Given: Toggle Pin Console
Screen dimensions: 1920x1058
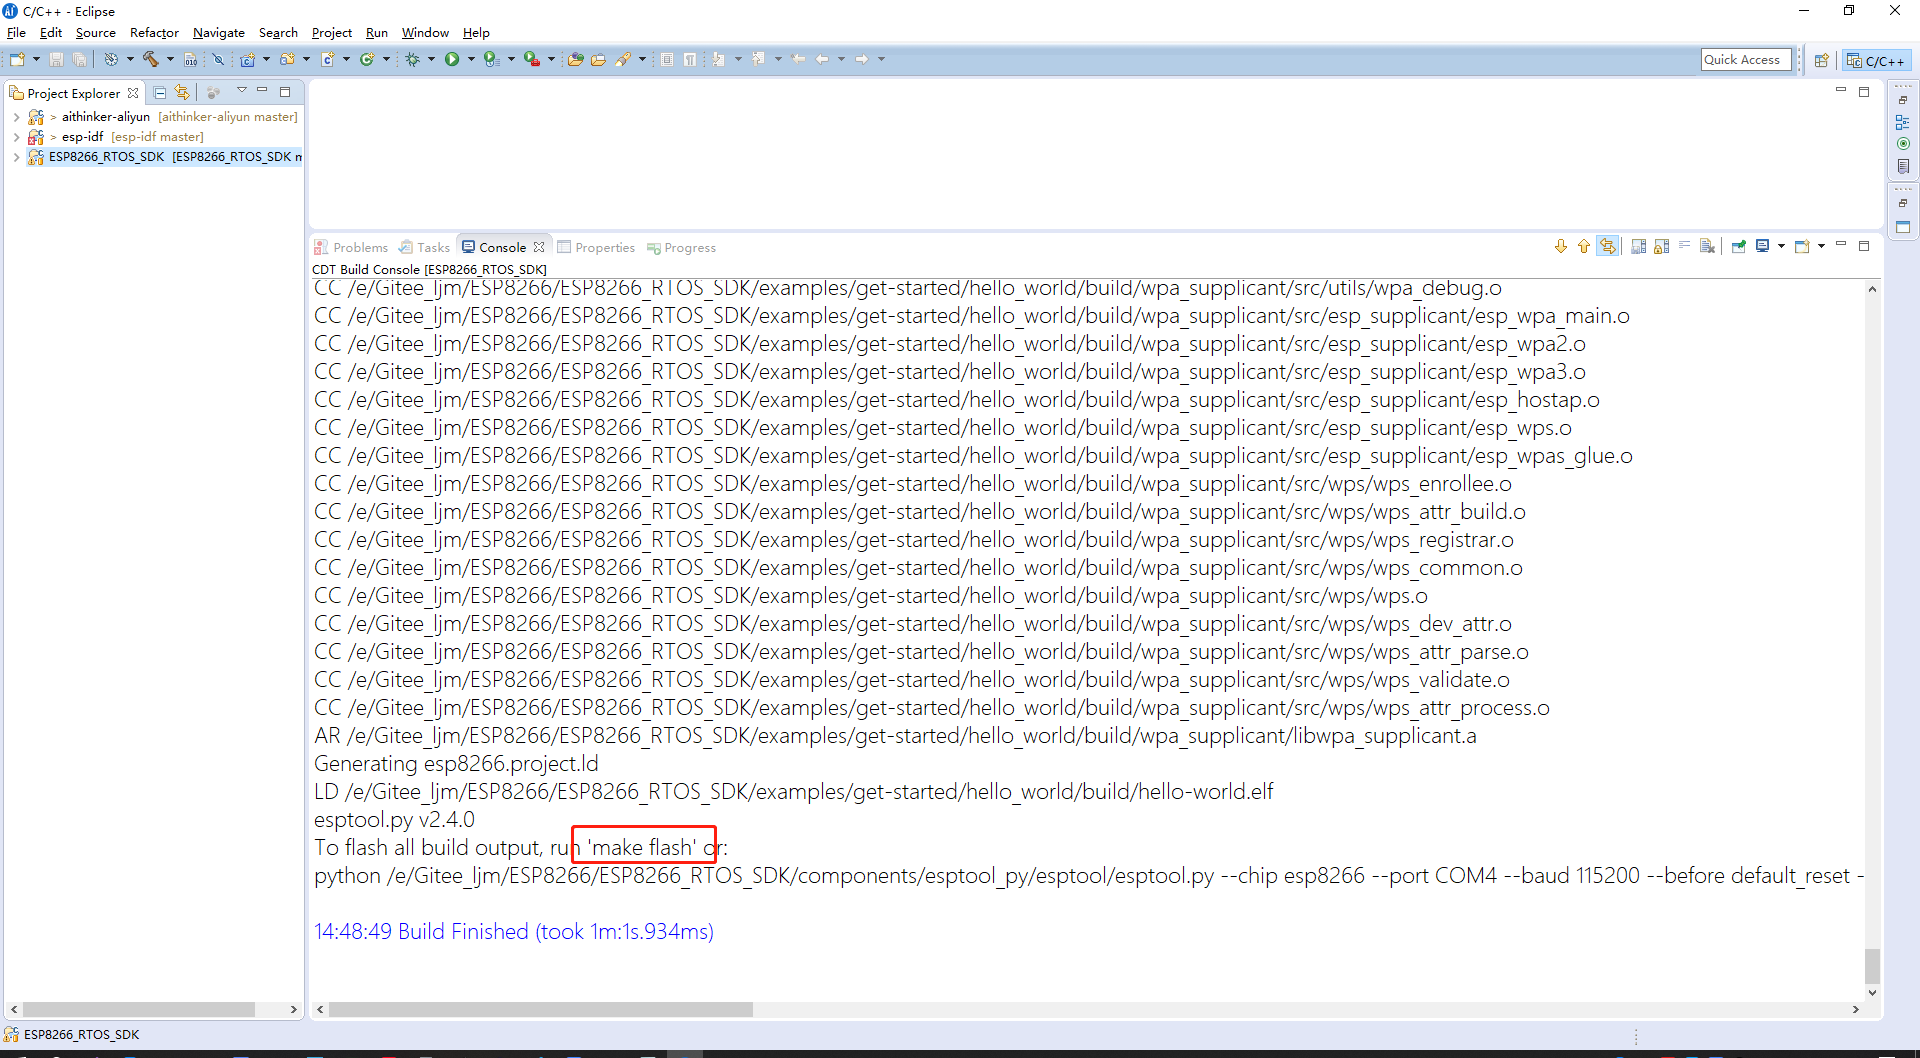Looking at the screenshot, I should [x=1739, y=247].
